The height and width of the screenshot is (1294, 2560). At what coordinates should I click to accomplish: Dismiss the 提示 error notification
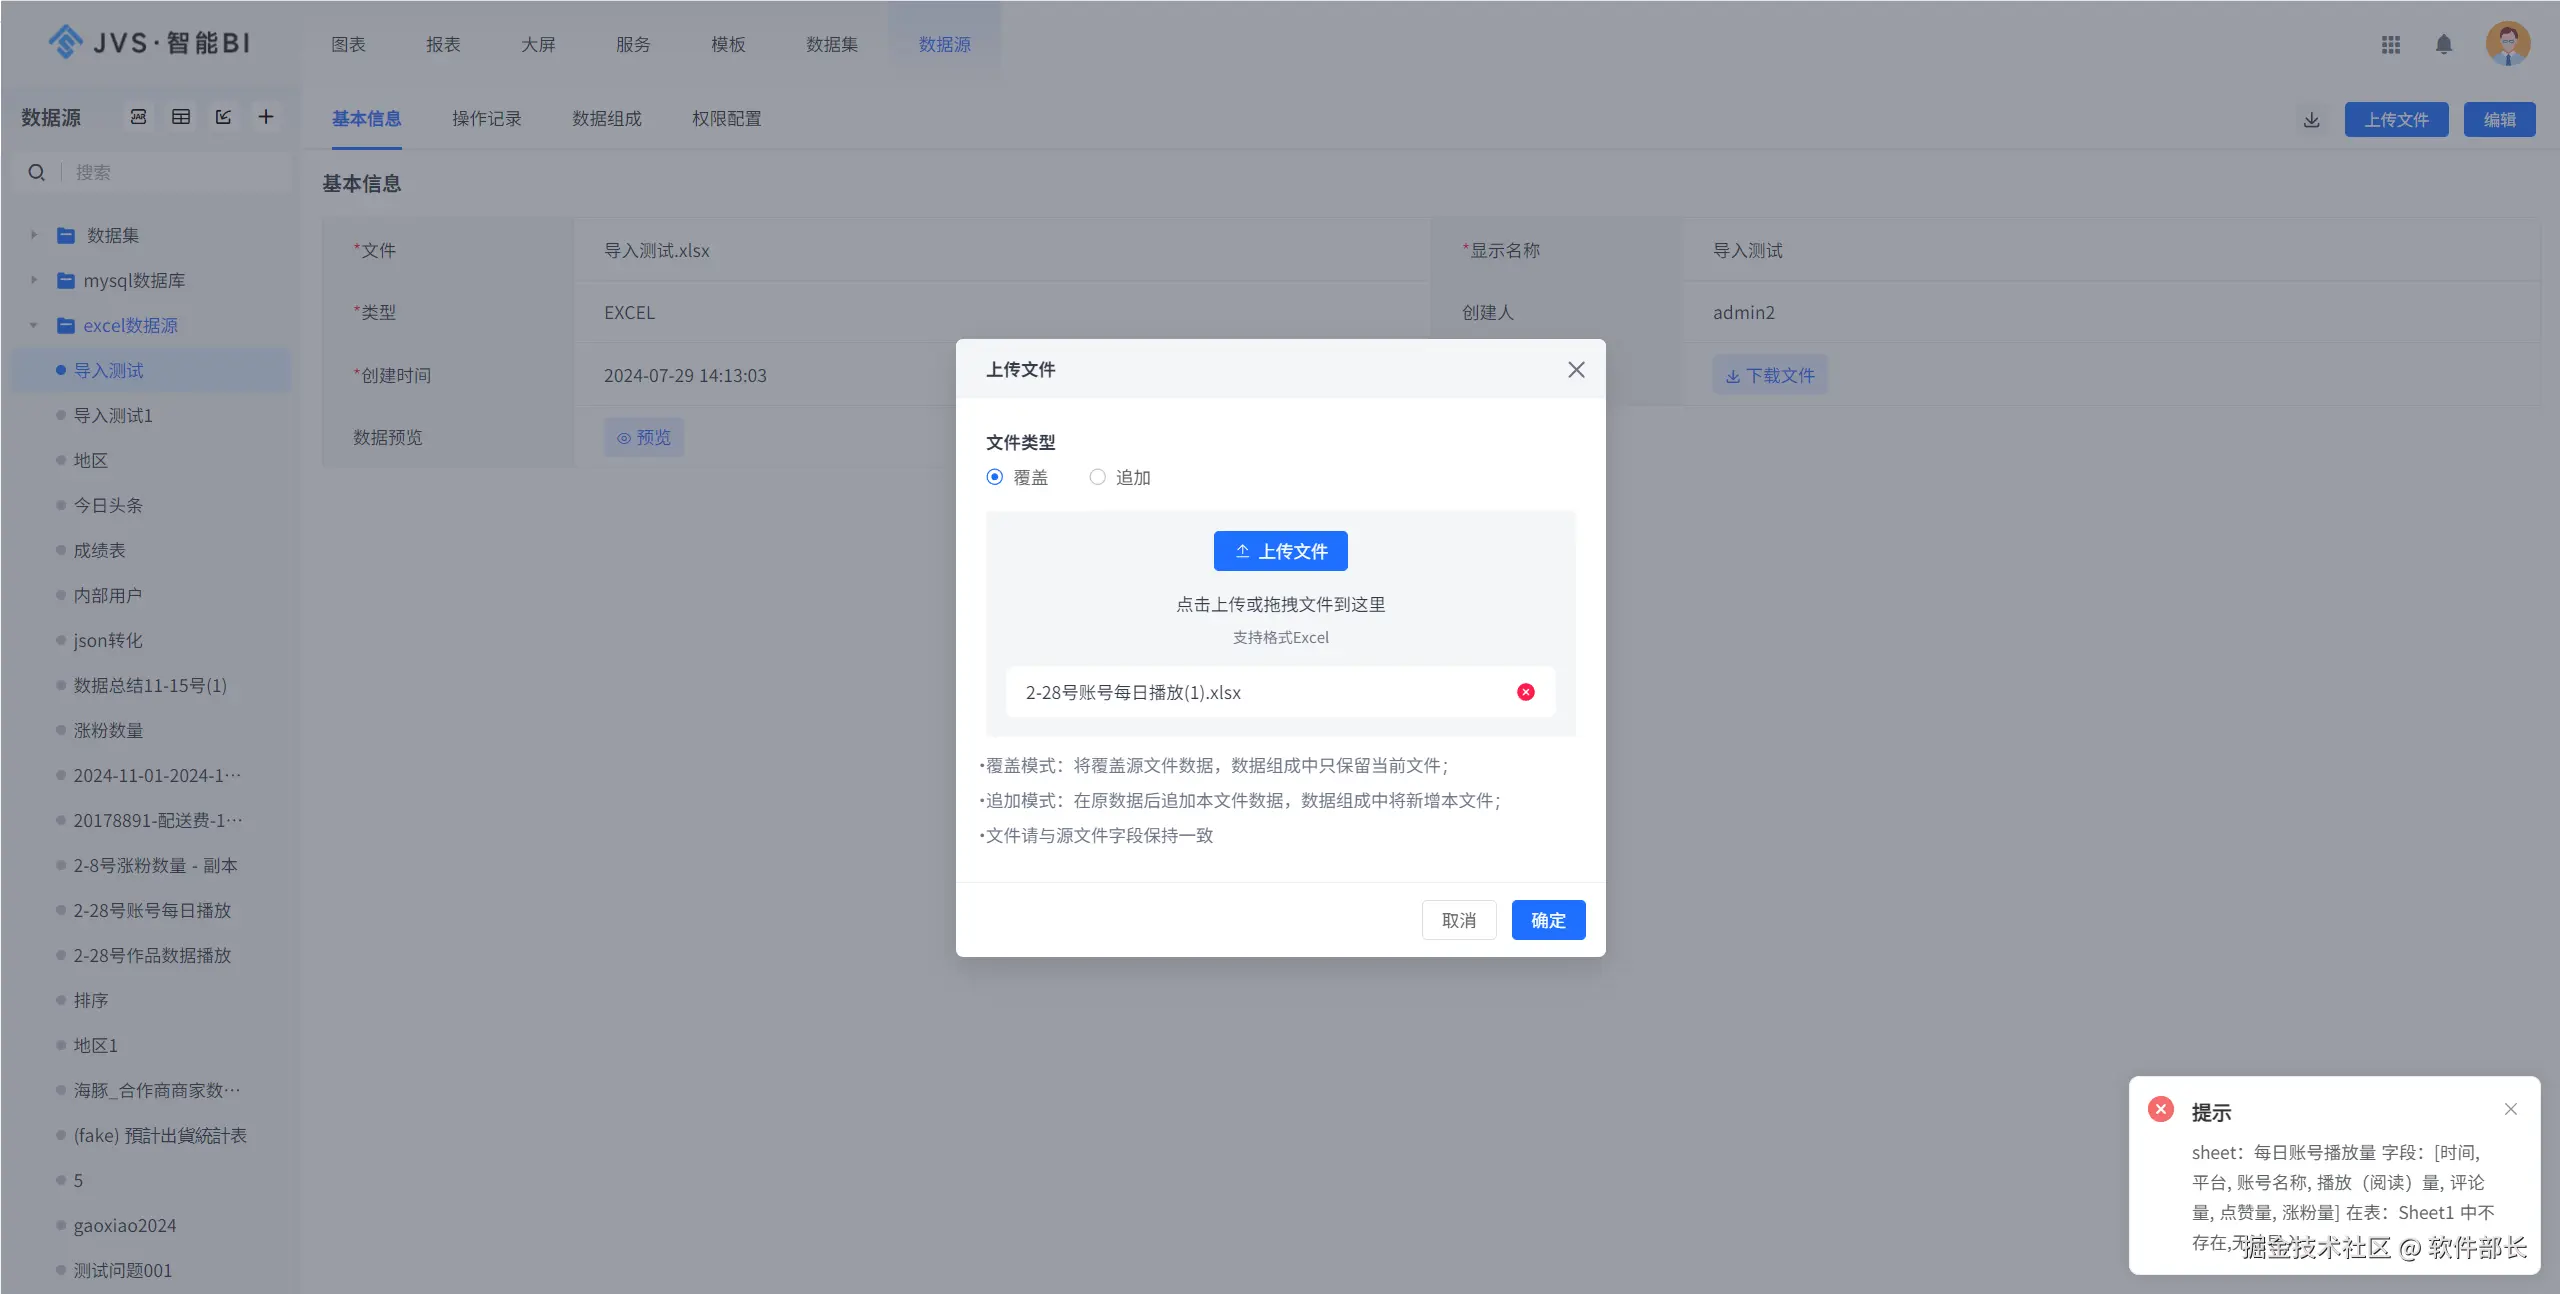[x=2510, y=1109]
